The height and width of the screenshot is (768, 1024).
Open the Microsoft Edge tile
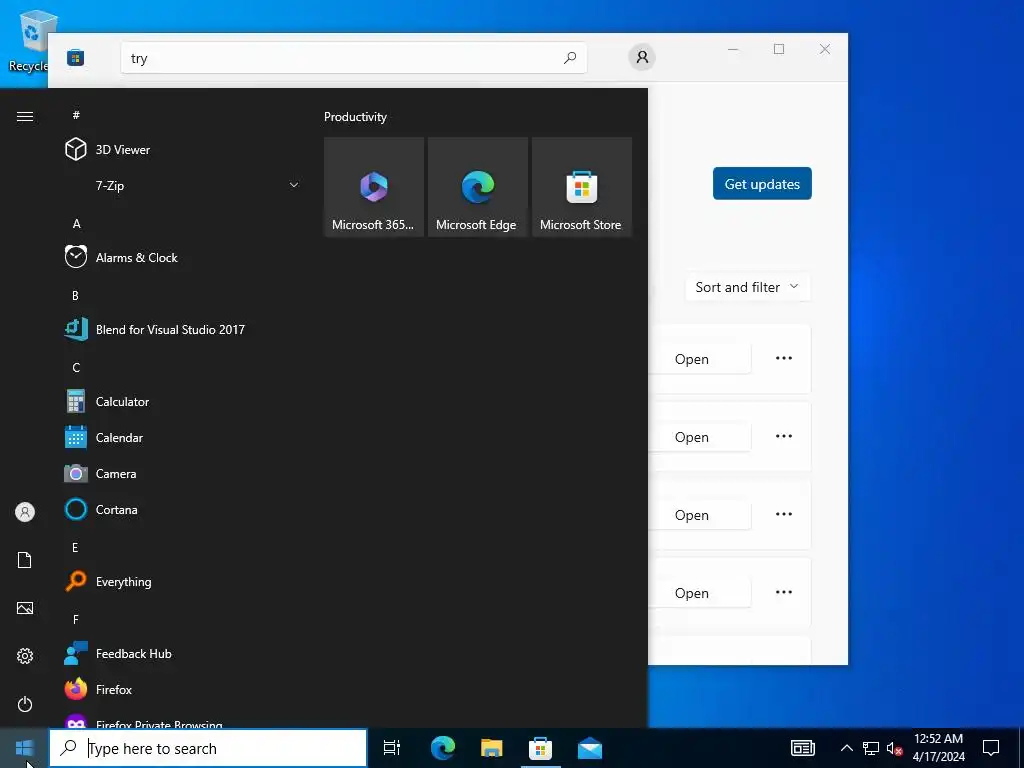tap(477, 187)
